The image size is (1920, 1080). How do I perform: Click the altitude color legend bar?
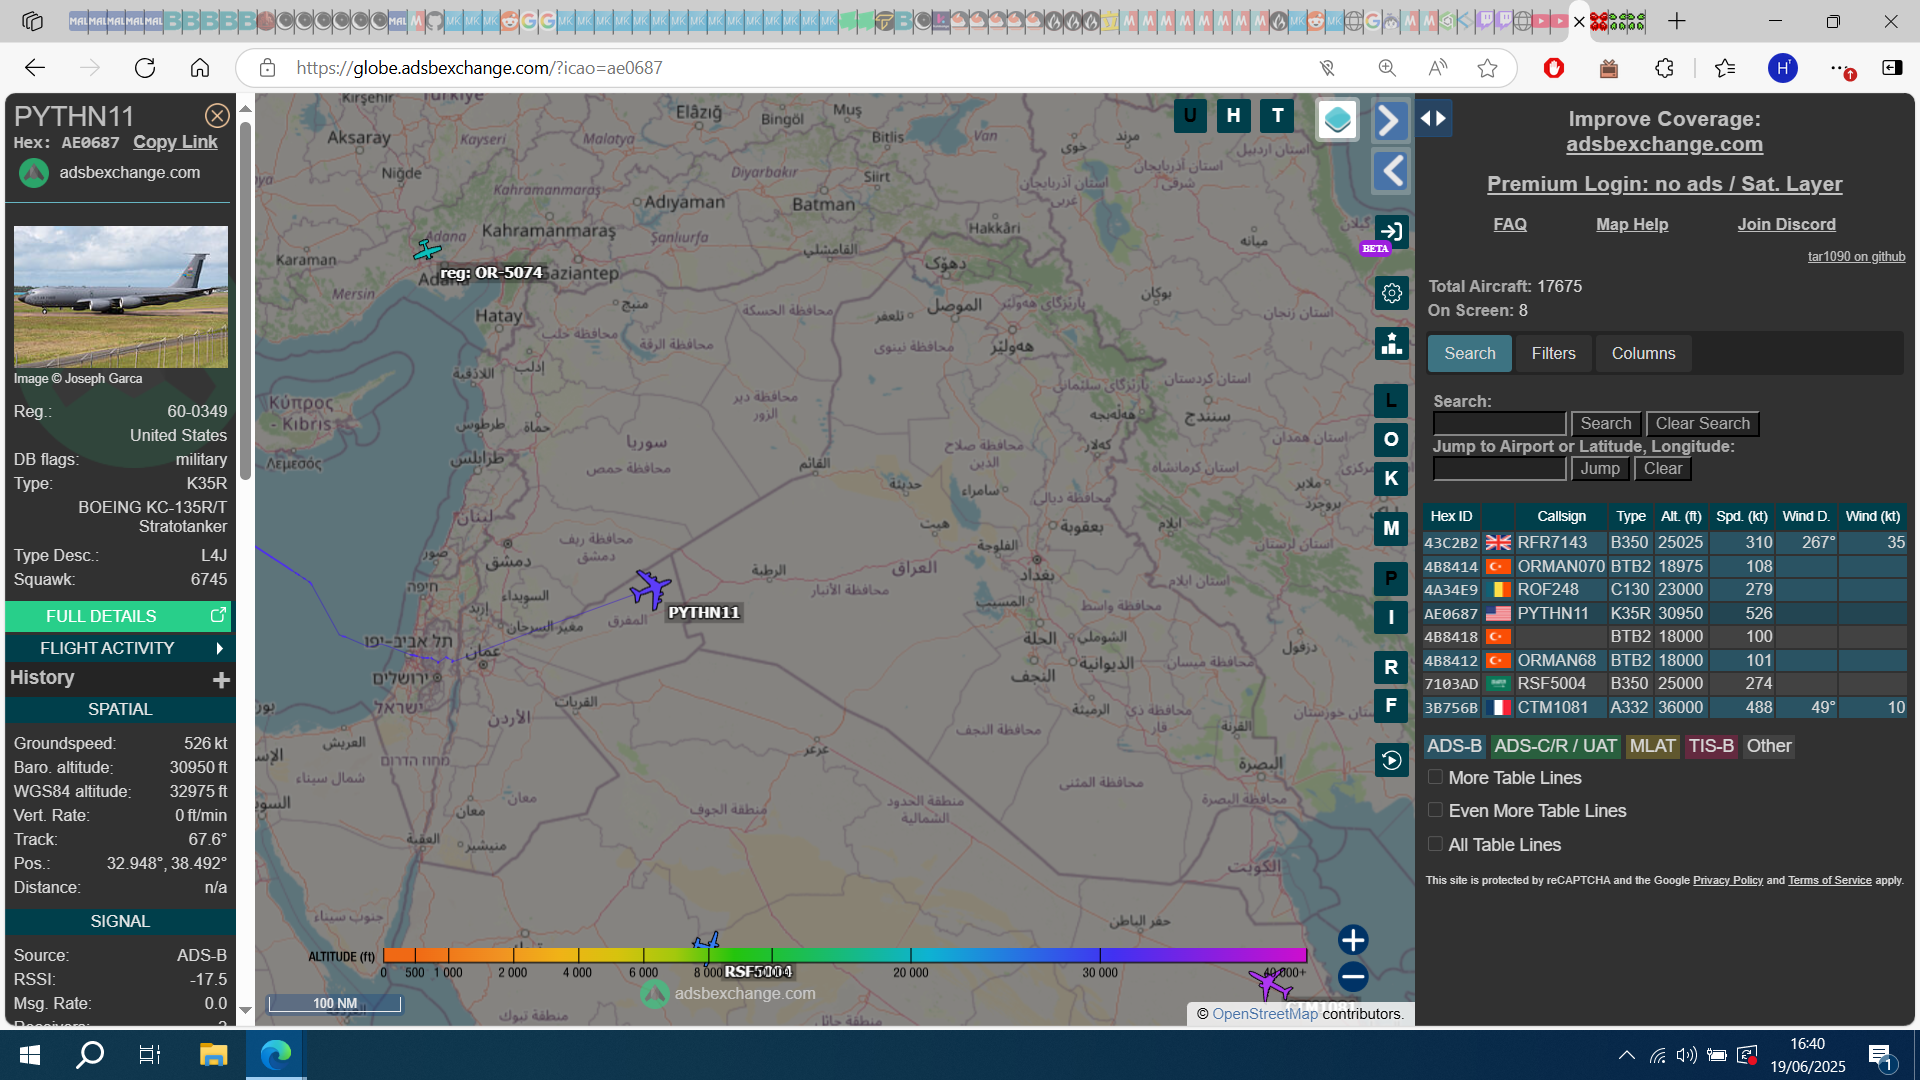844,956
